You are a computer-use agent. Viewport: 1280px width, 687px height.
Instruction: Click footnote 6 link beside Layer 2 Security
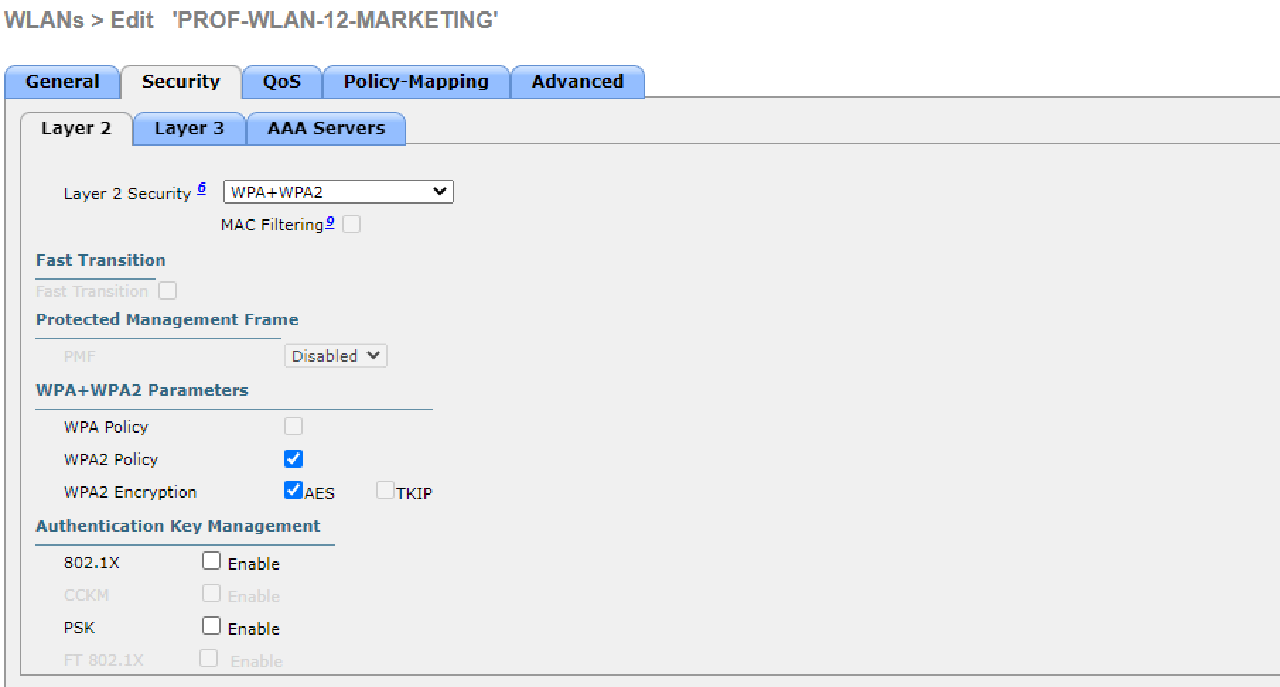pos(201,188)
